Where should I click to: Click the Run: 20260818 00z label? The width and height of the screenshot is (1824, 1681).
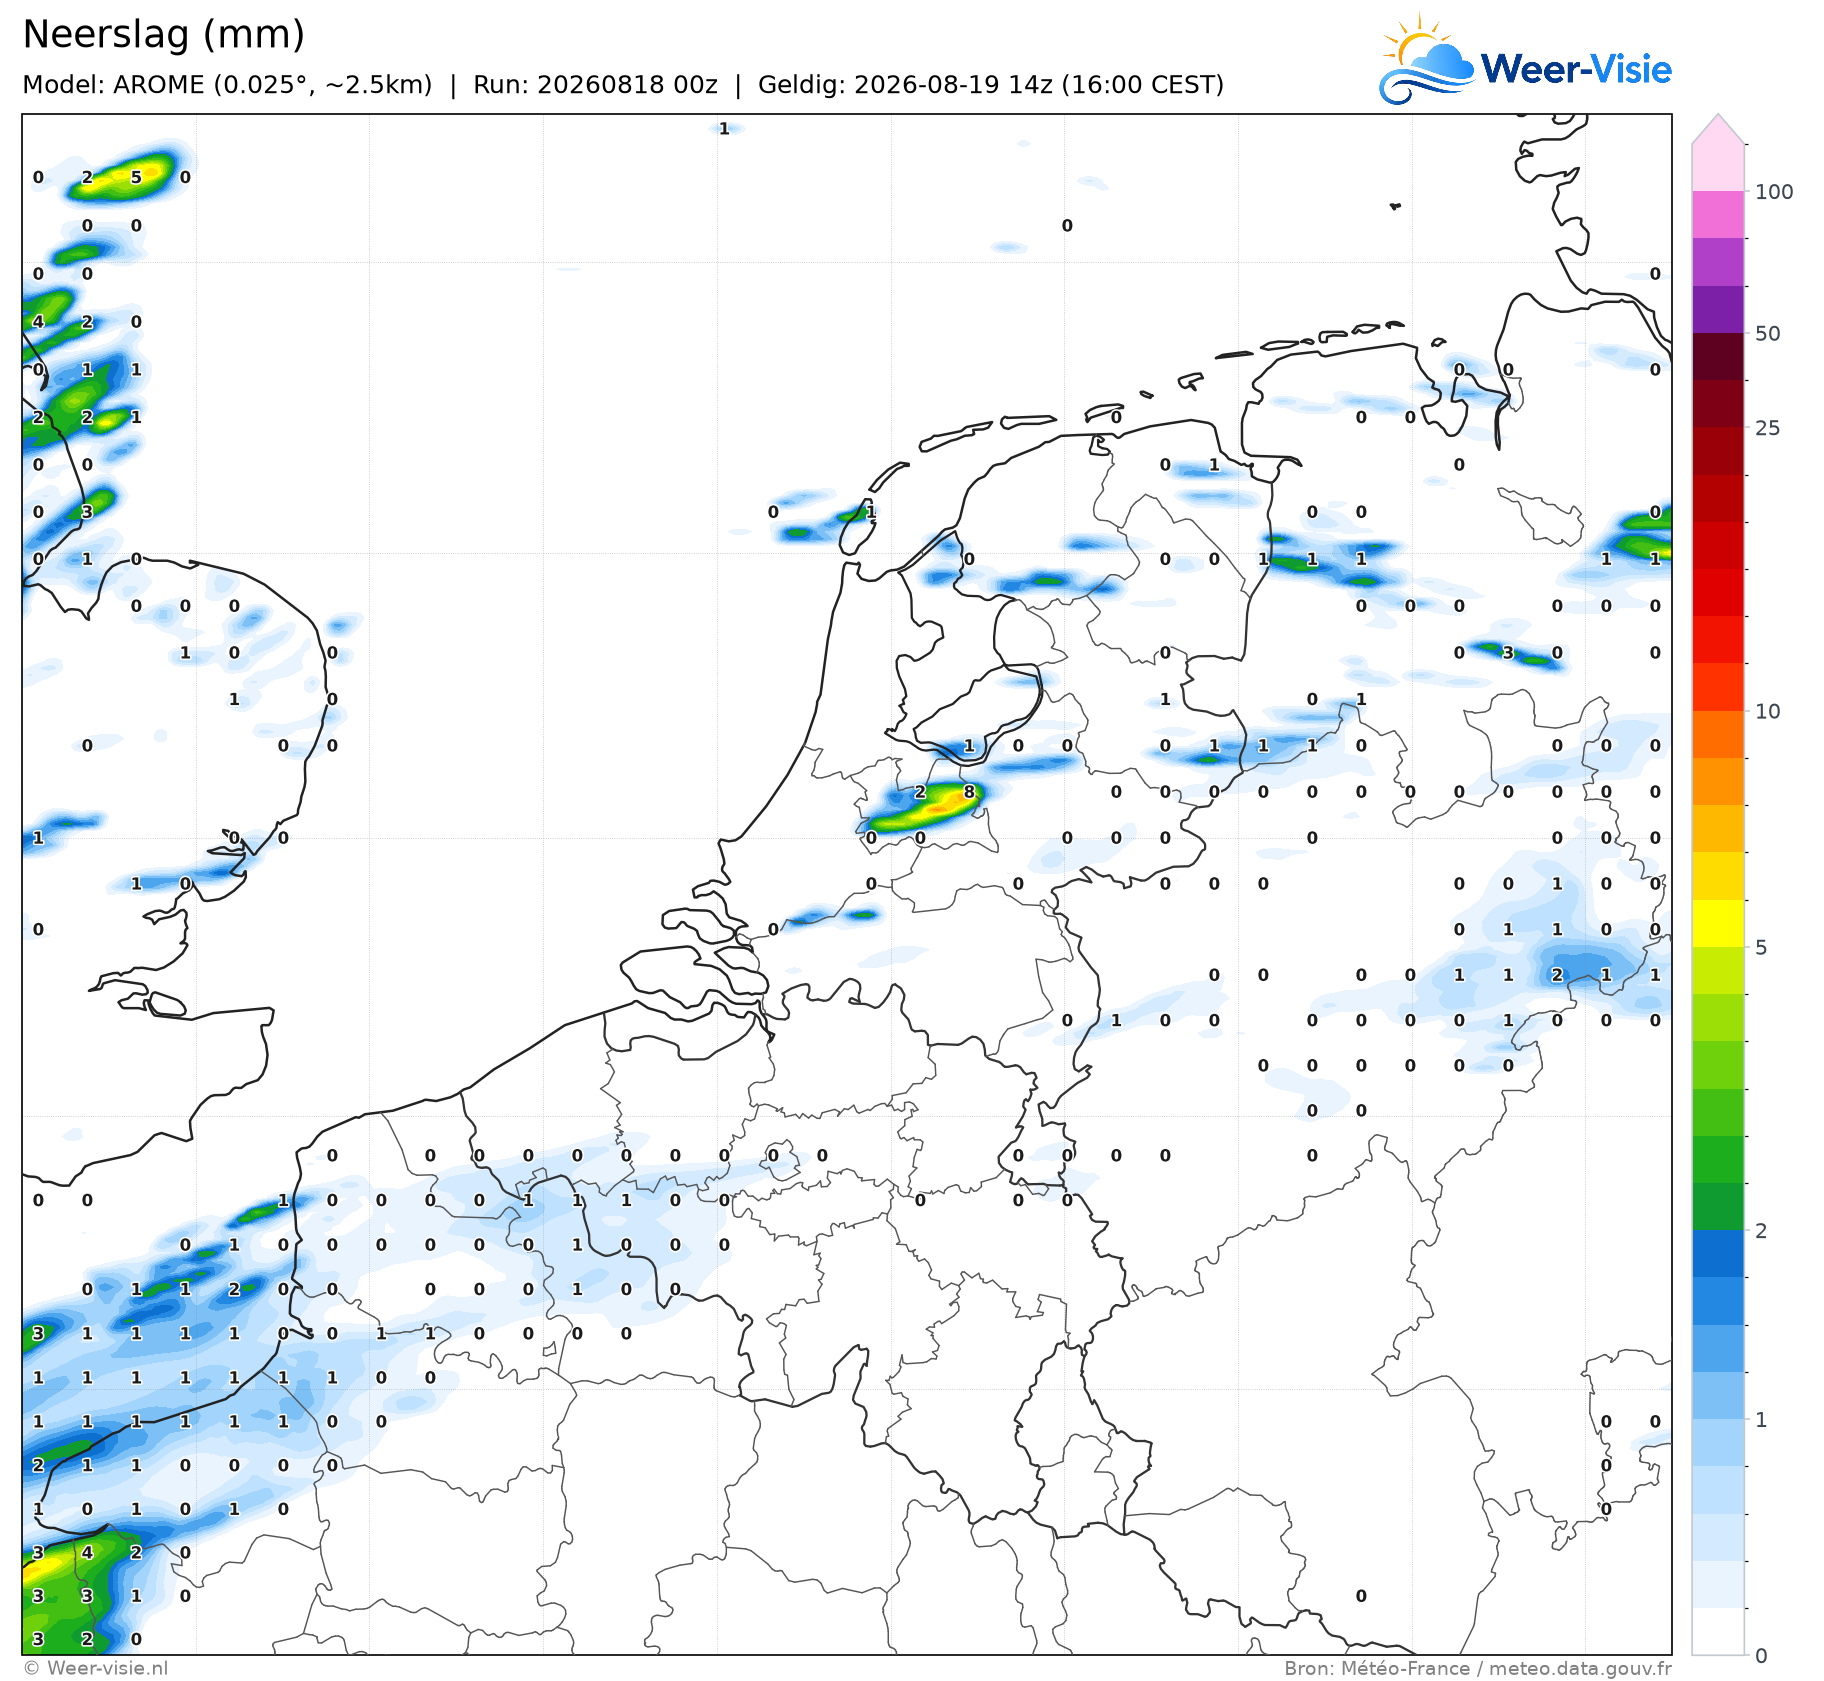(x=595, y=84)
